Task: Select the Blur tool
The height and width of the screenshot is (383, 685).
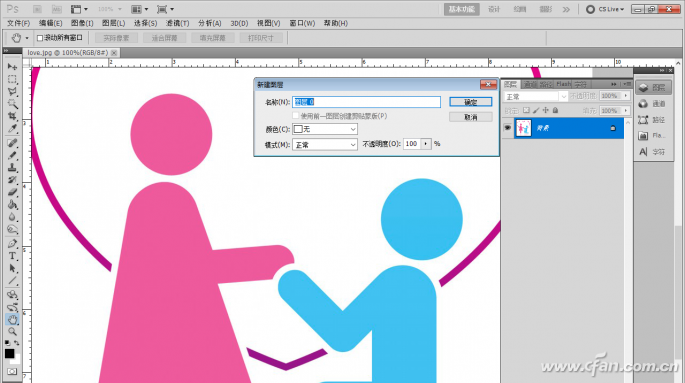Action: tap(12, 217)
